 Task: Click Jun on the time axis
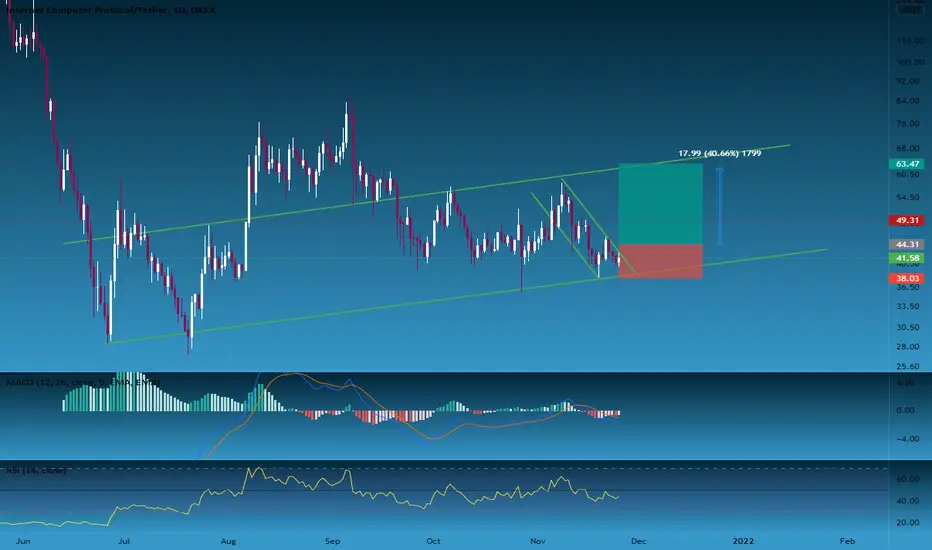23,541
